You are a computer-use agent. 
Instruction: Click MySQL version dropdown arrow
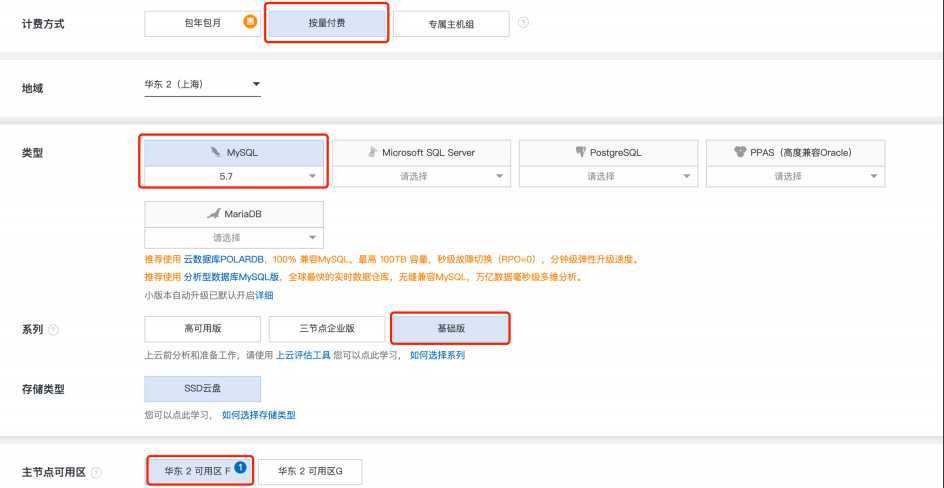point(312,176)
